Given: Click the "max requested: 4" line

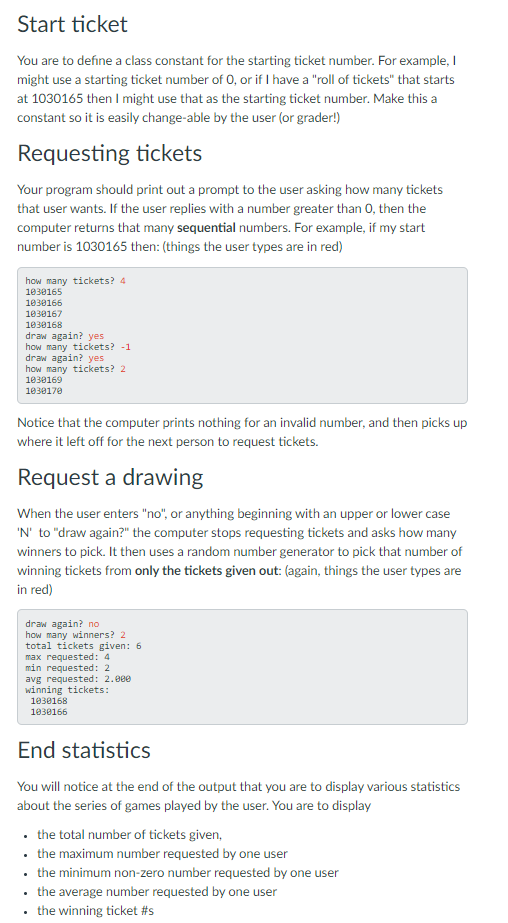Looking at the screenshot, I should pos(68,657).
